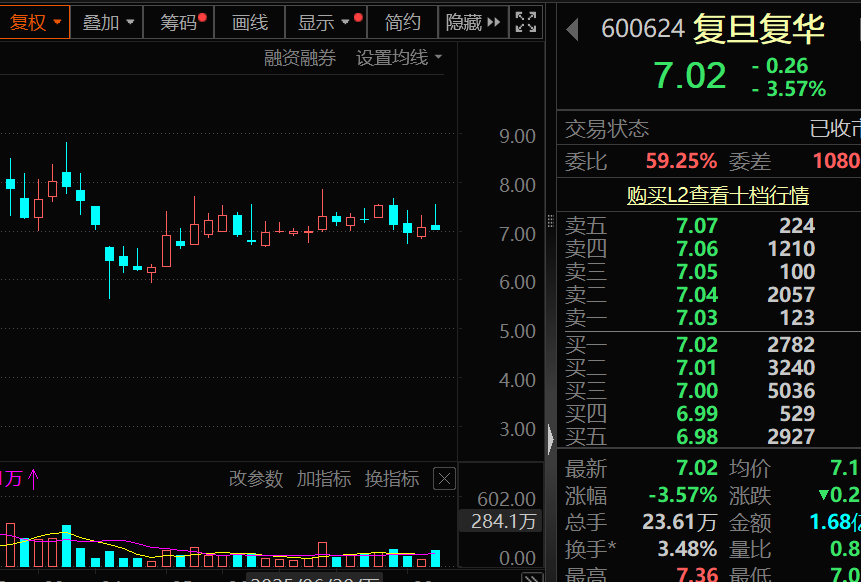The image size is (861, 582).
Task: Open the 筹码 chip distribution panel
Action: (x=178, y=22)
